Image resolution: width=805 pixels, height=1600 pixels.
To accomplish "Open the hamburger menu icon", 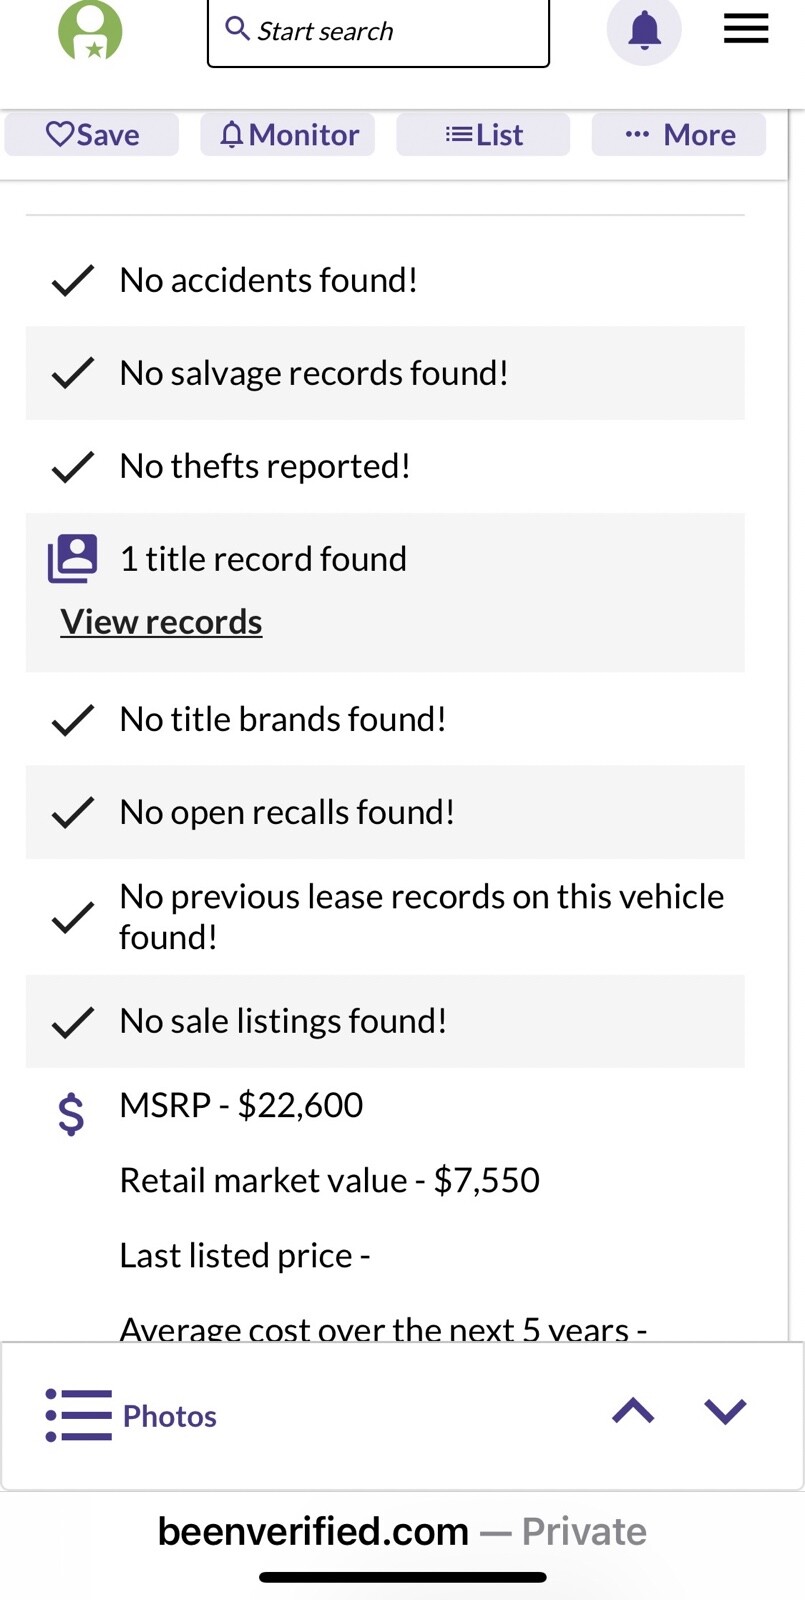I will (746, 29).
